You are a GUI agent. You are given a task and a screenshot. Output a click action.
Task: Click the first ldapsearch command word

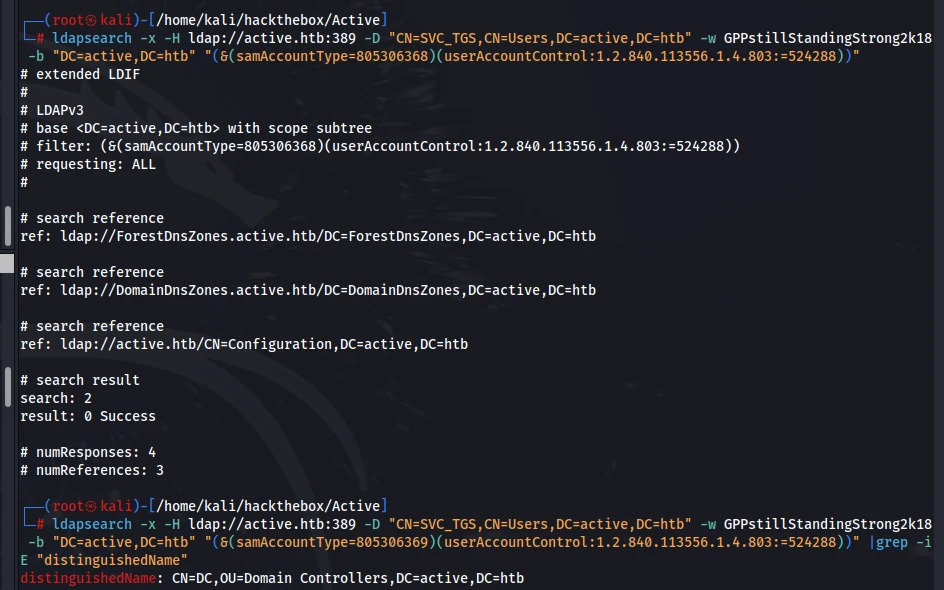pos(92,38)
